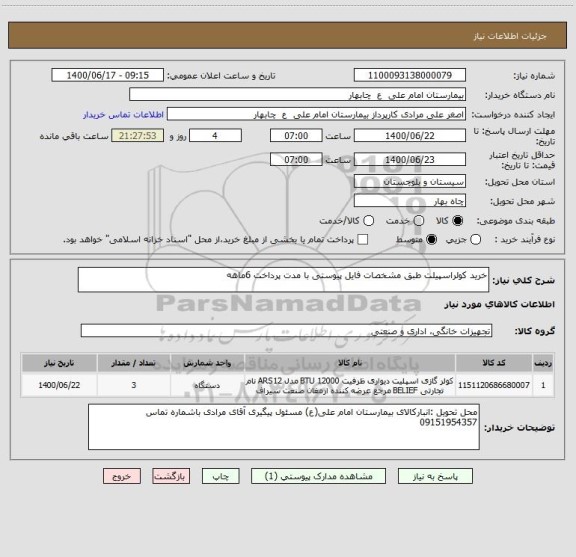The width and height of the screenshot is (576, 557).
Task: Click the استان محل تحویل field سیستان و بلوچستان
Action: pos(410,182)
